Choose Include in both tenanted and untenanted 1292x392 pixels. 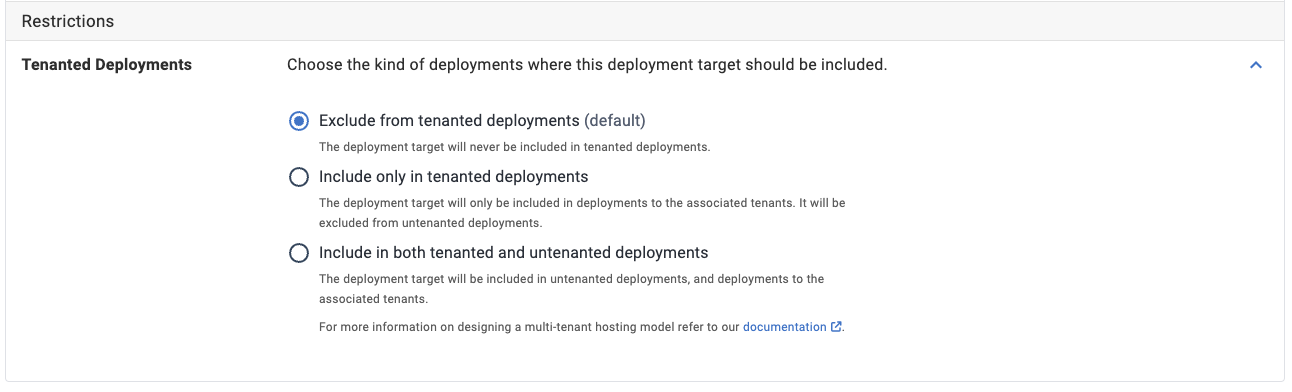pyautogui.click(x=298, y=253)
